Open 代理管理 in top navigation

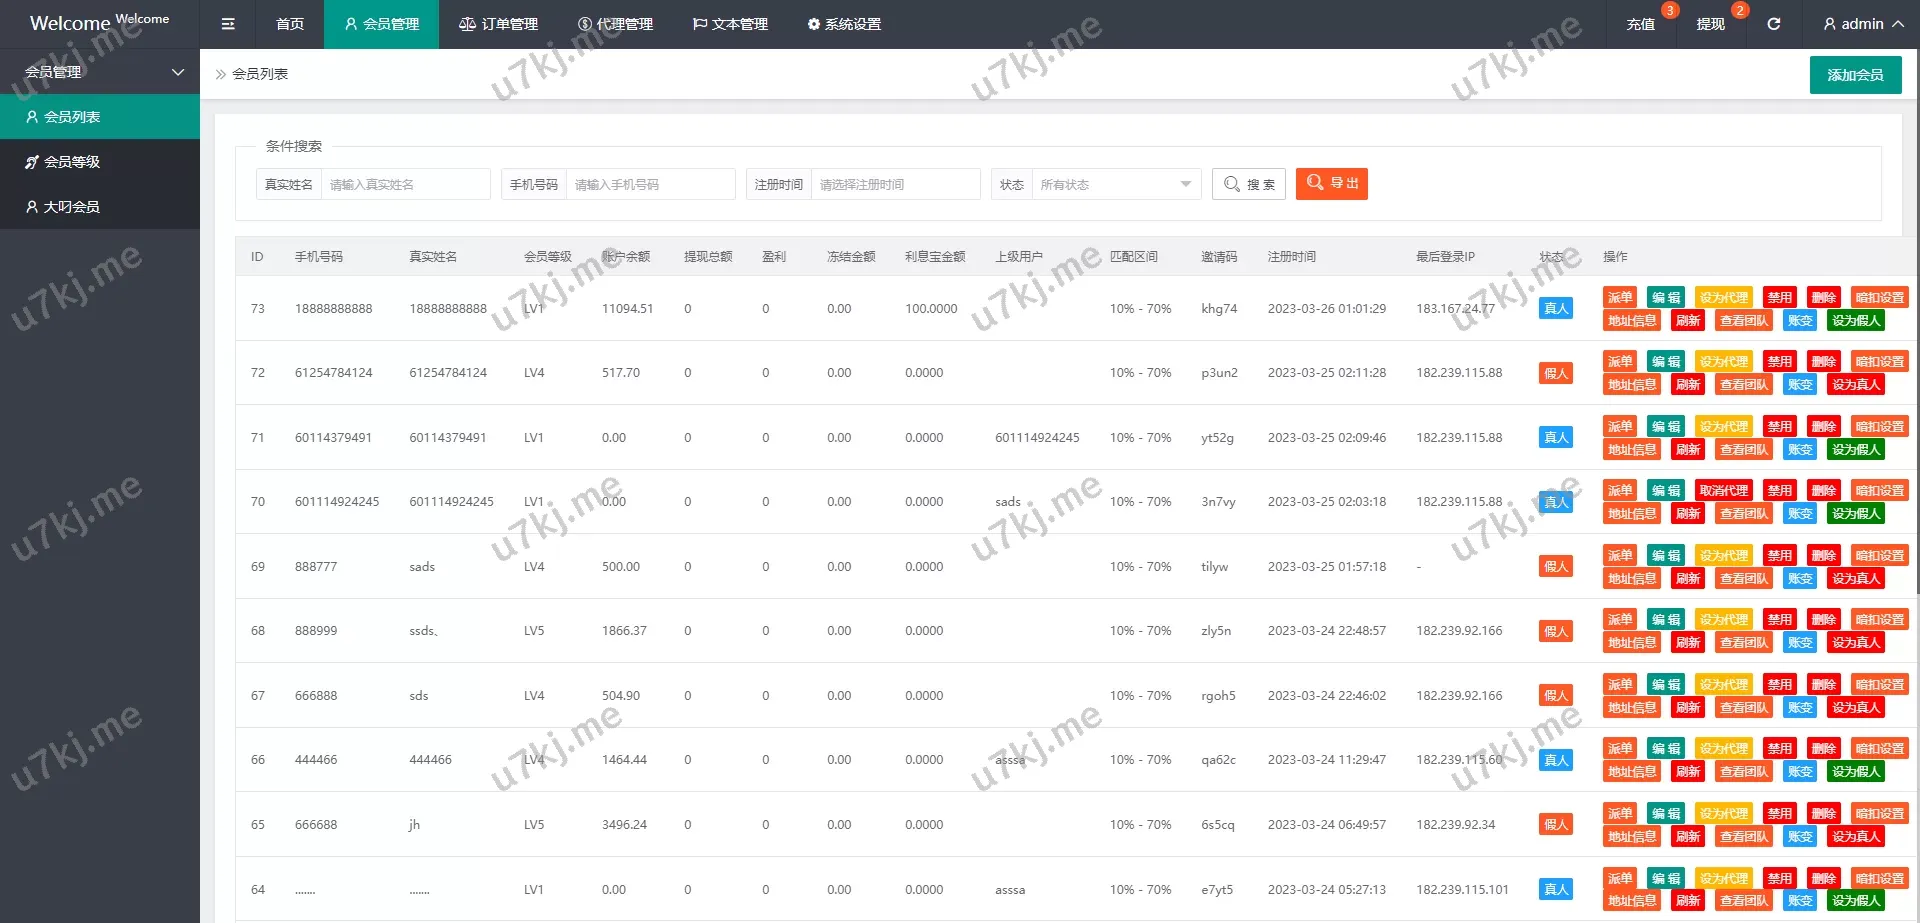point(615,24)
